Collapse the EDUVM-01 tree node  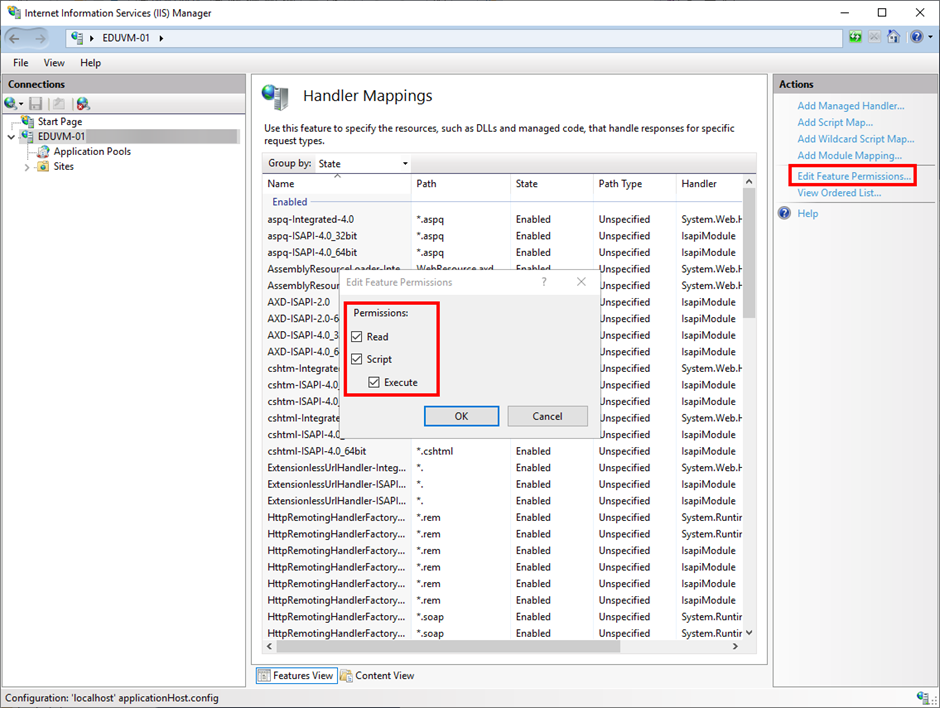pos(11,137)
